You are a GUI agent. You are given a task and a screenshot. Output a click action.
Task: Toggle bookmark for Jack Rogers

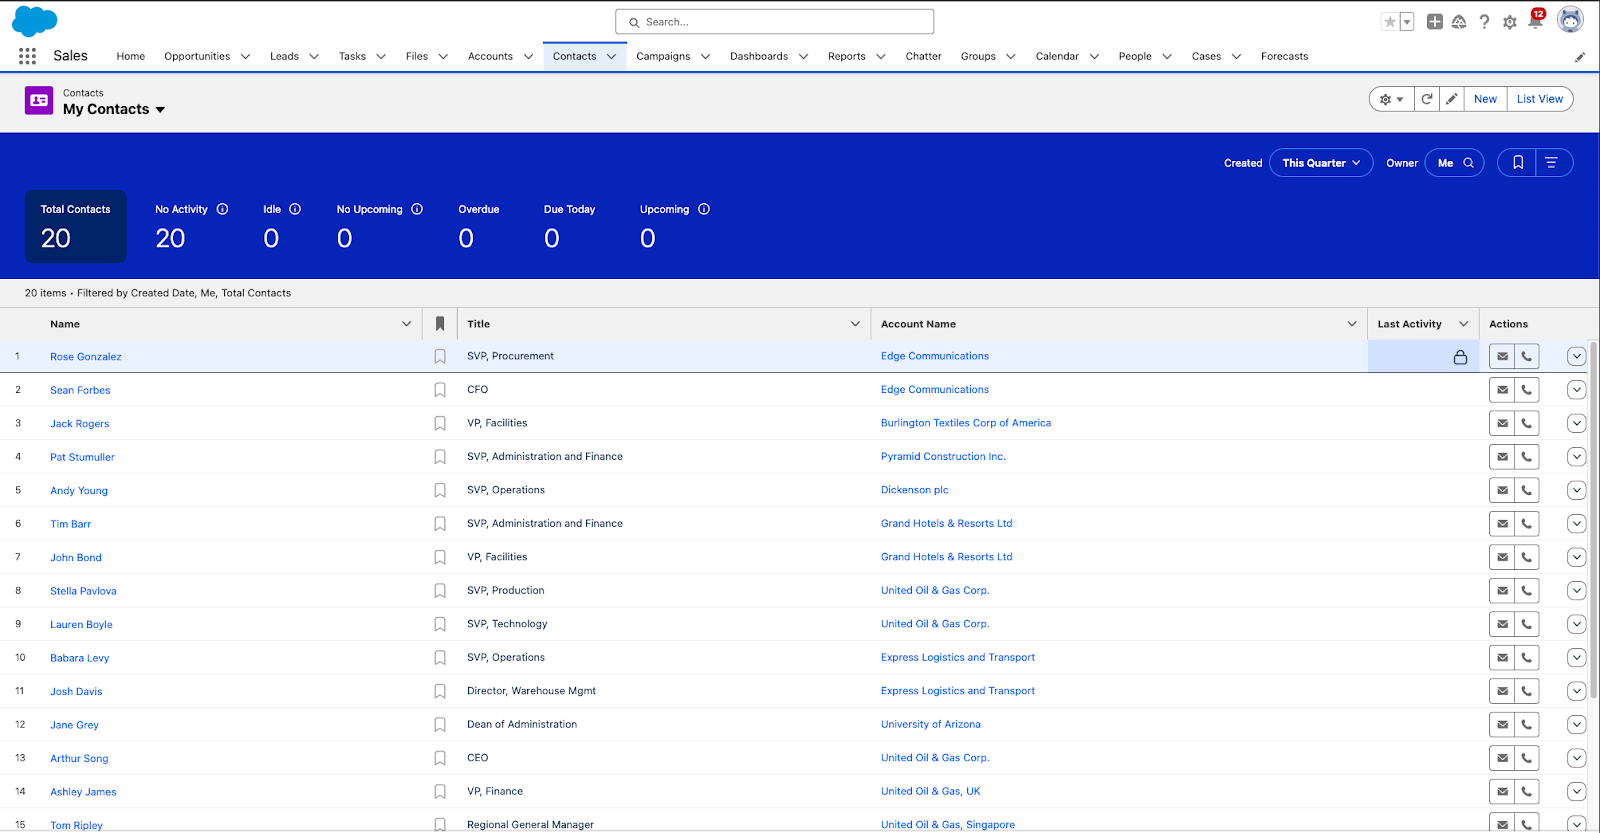(440, 423)
